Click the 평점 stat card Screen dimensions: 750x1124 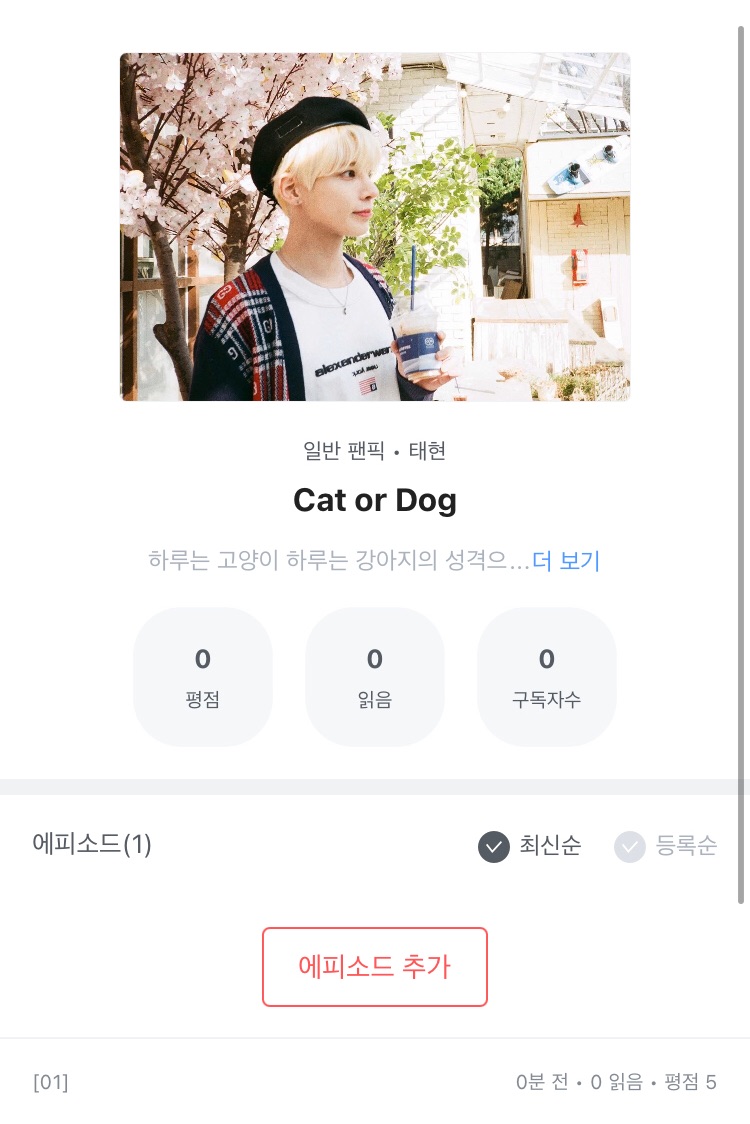pos(203,677)
